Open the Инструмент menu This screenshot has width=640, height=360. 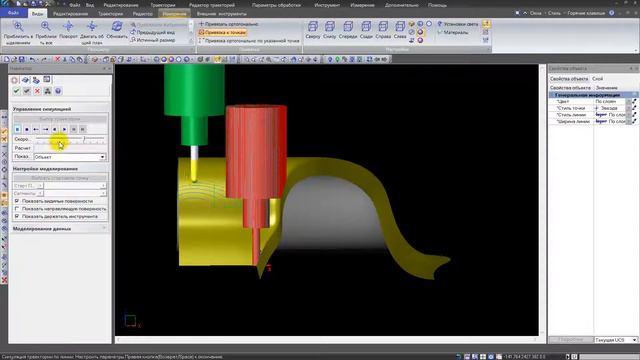coord(327,5)
